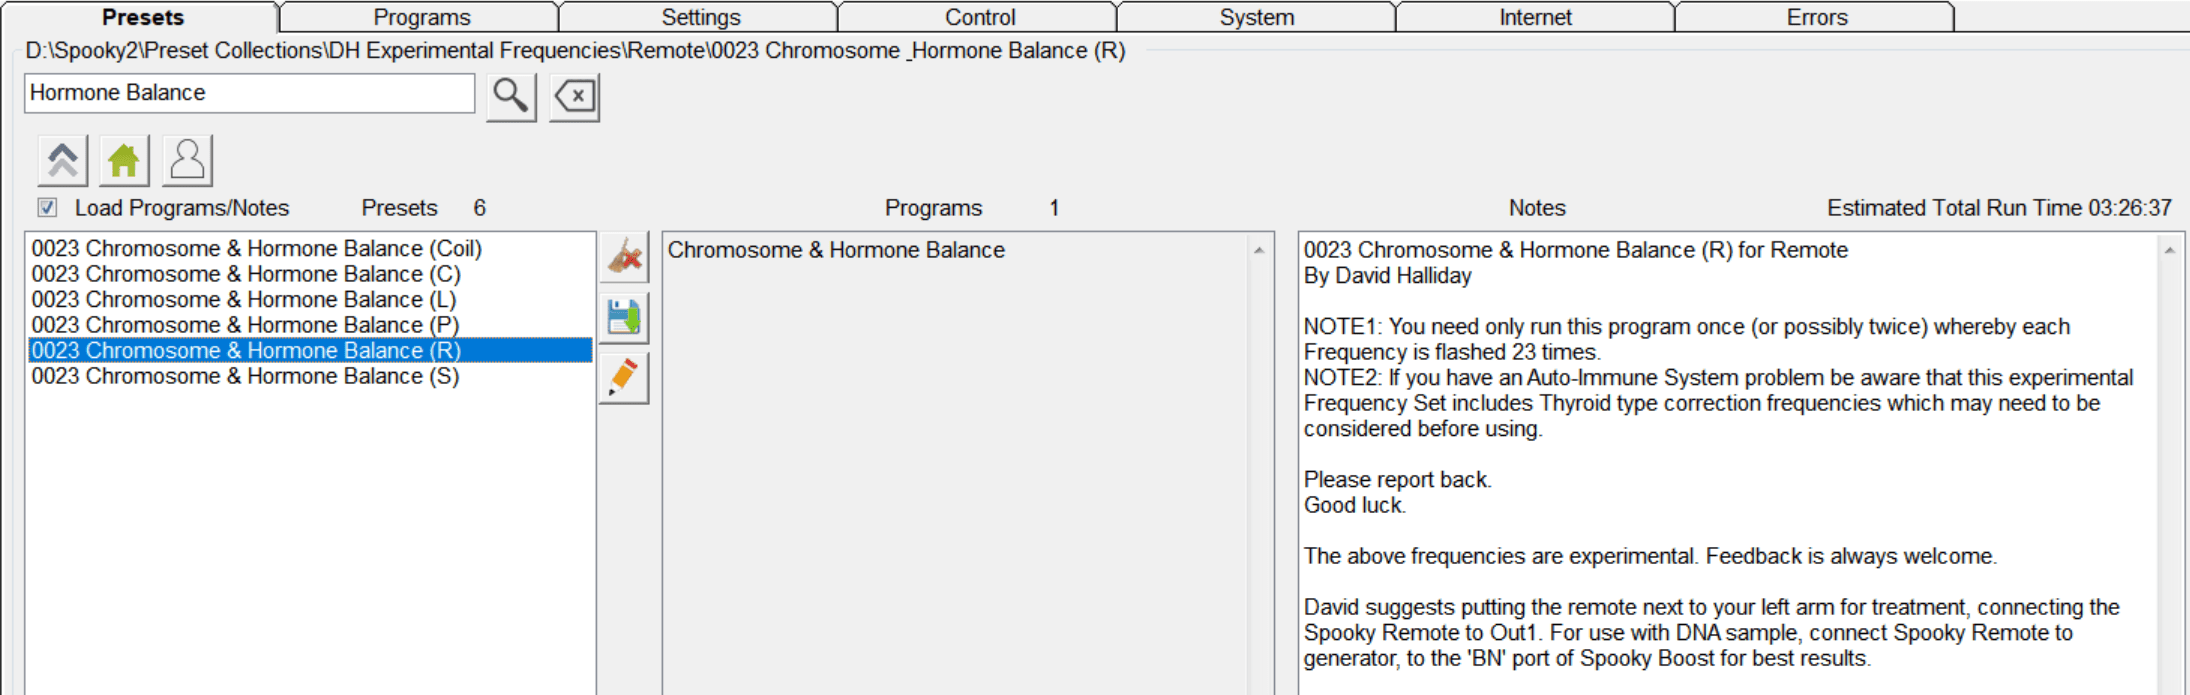
Task: Return to preset home with green house icon
Action: coord(124,160)
